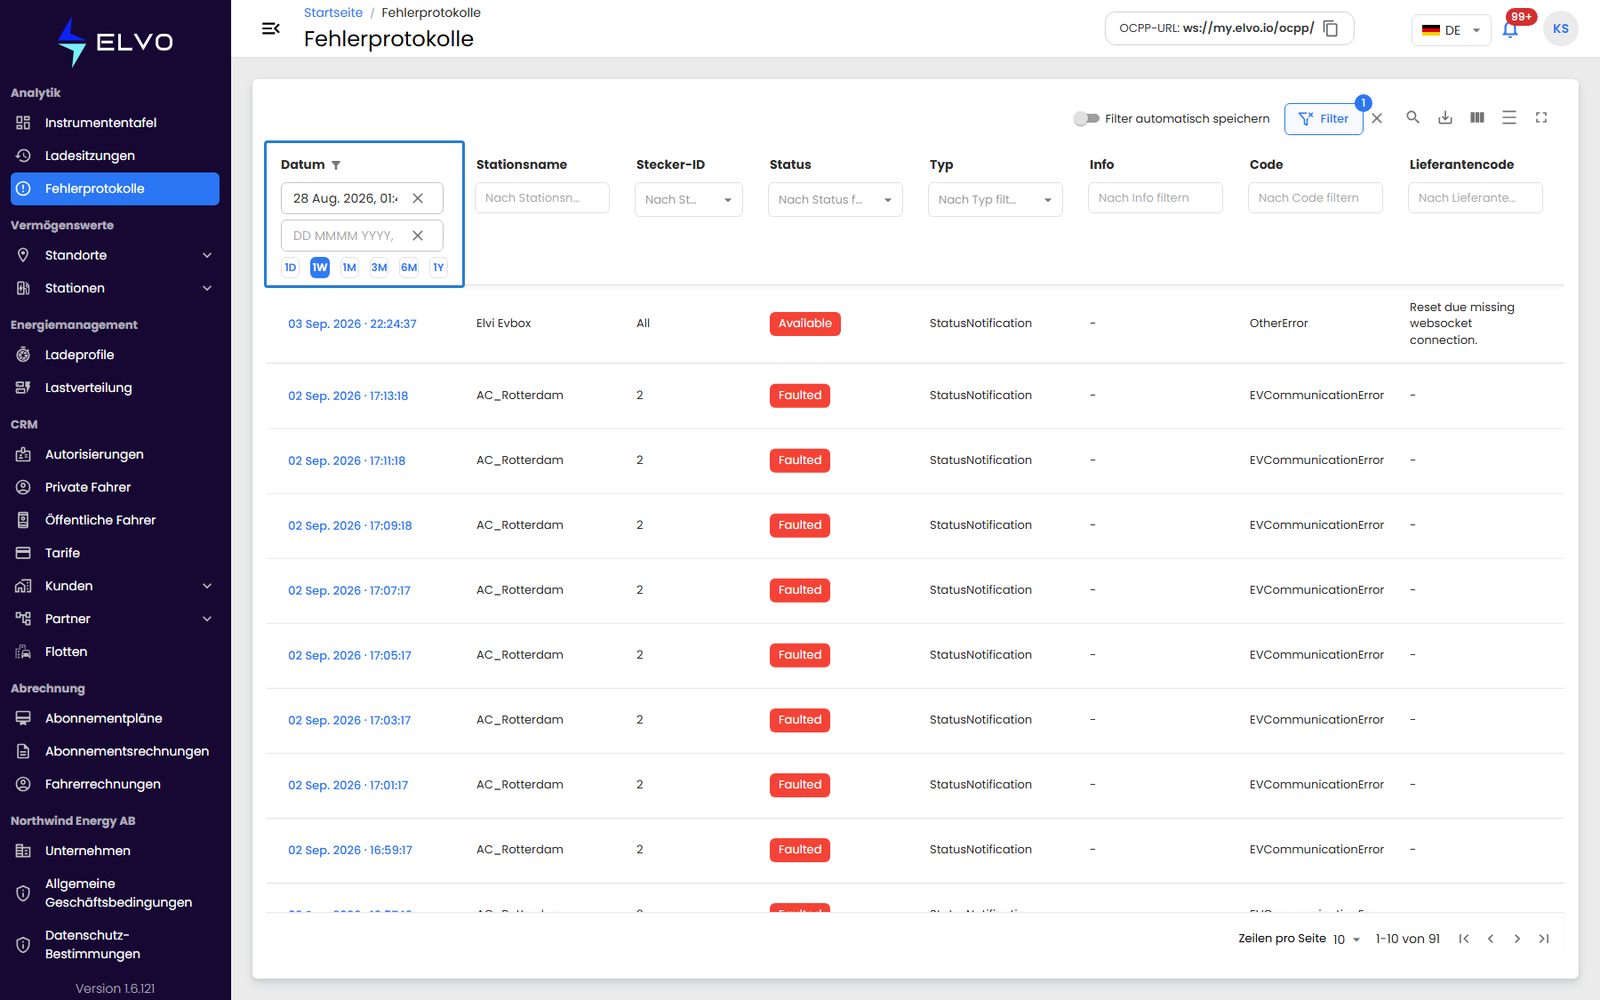Toggle Filter automatisch speichern switch
This screenshot has width=1600, height=1000.
pos(1086,118)
